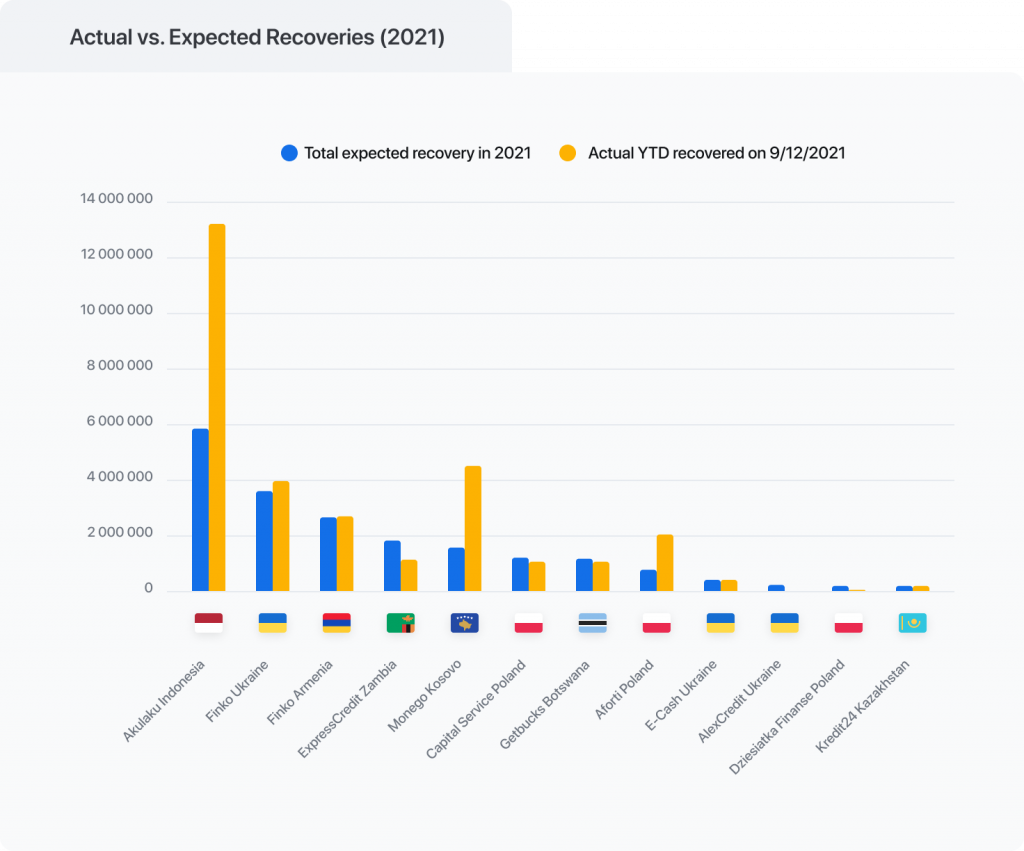Select the 'ExpressCredit Zambia' axis label
Viewport: 1024px width, 851px height.
pyautogui.click(x=347, y=709)
